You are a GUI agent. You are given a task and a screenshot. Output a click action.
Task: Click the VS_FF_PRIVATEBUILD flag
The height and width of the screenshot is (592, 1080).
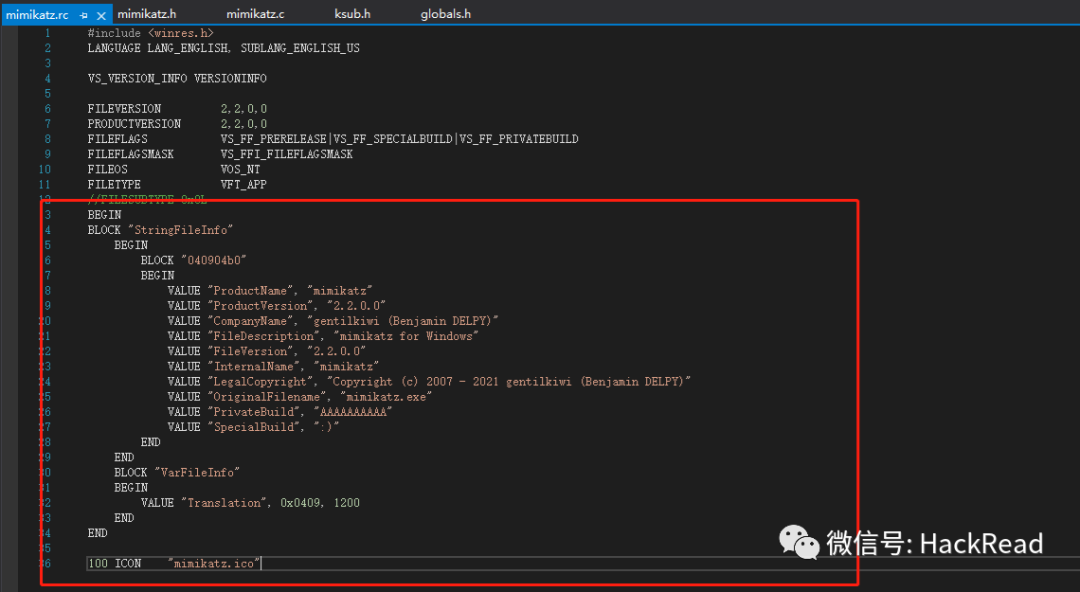point(519,139)
